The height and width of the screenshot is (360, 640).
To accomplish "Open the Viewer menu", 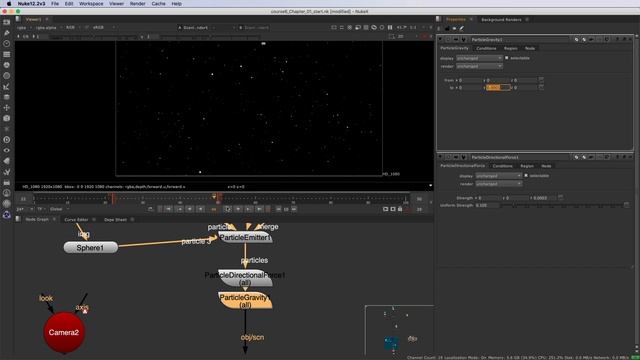I will (116, 4).
